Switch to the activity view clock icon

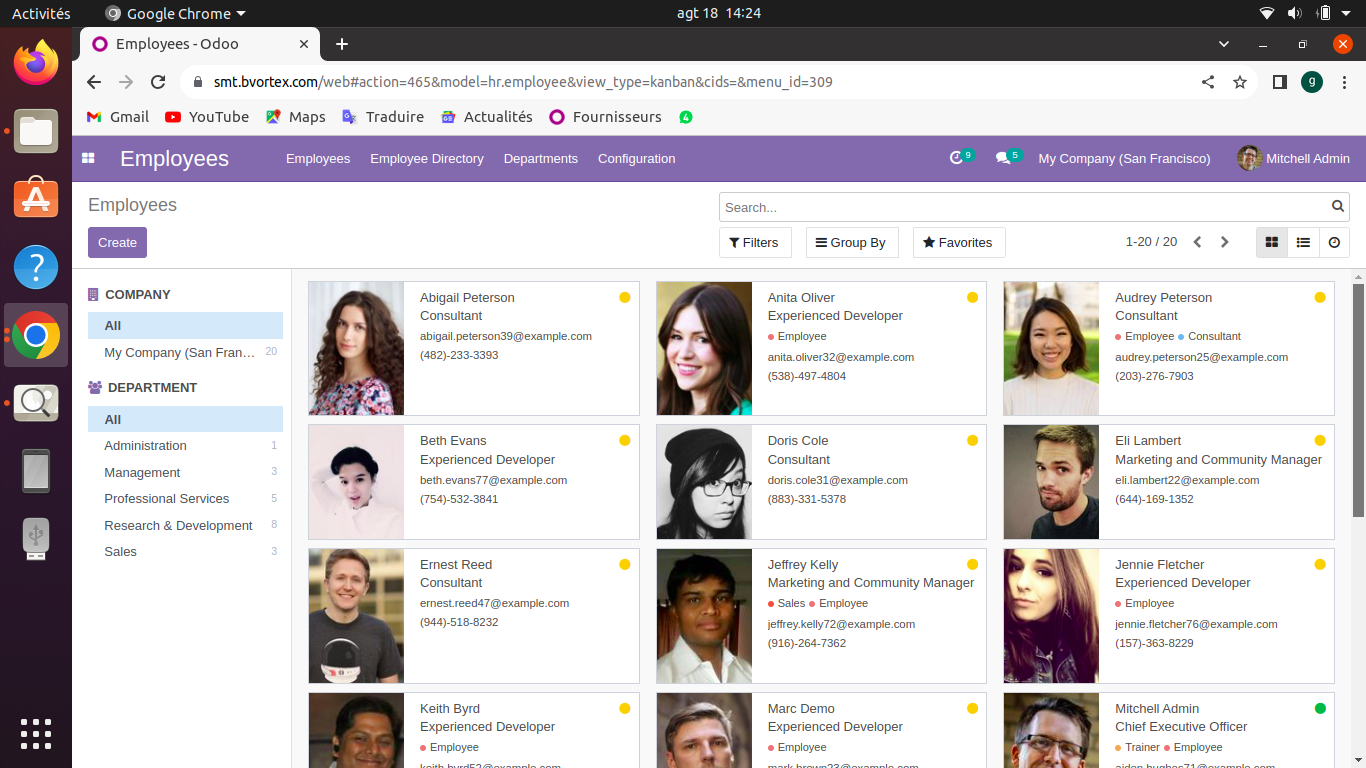tap(1334, 242)
